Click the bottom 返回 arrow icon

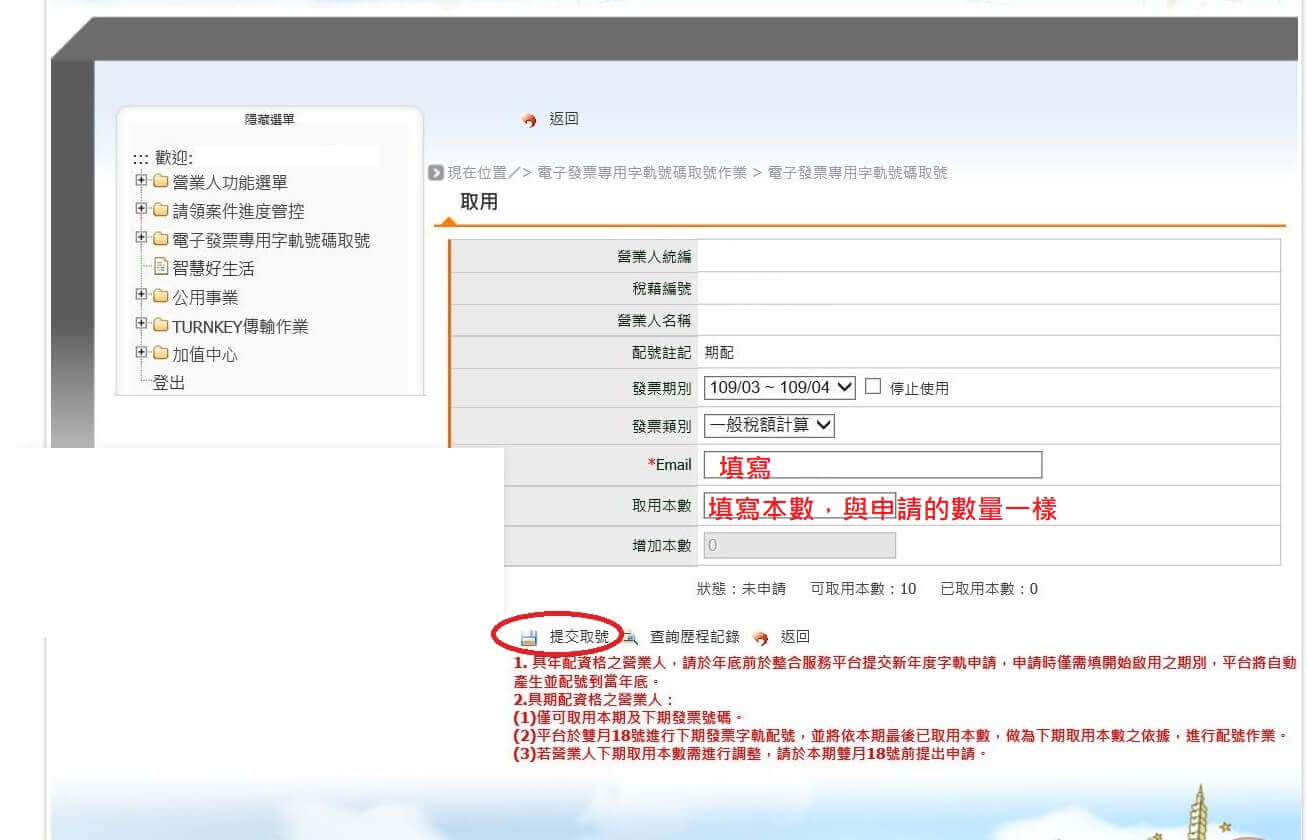(x=761, y=637)
